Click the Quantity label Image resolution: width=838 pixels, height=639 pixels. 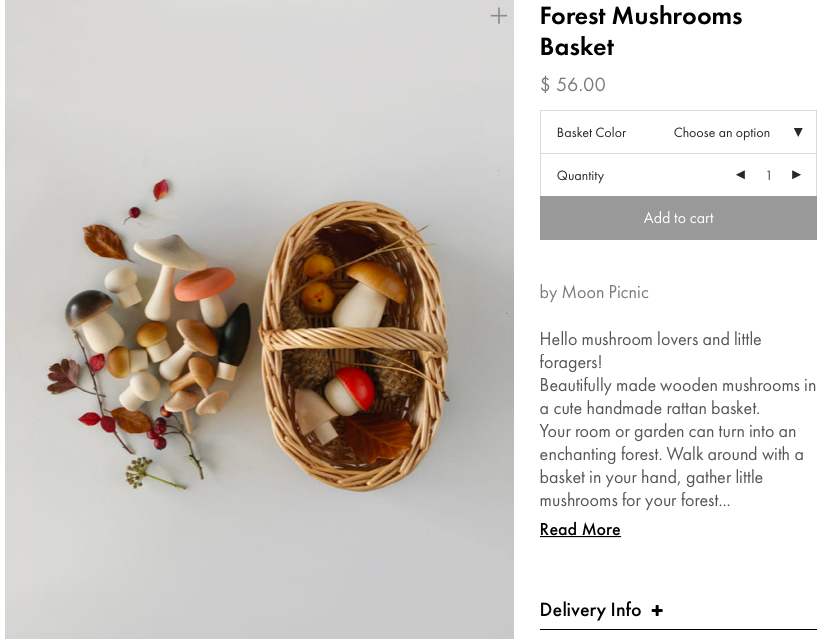coord(580,176)
